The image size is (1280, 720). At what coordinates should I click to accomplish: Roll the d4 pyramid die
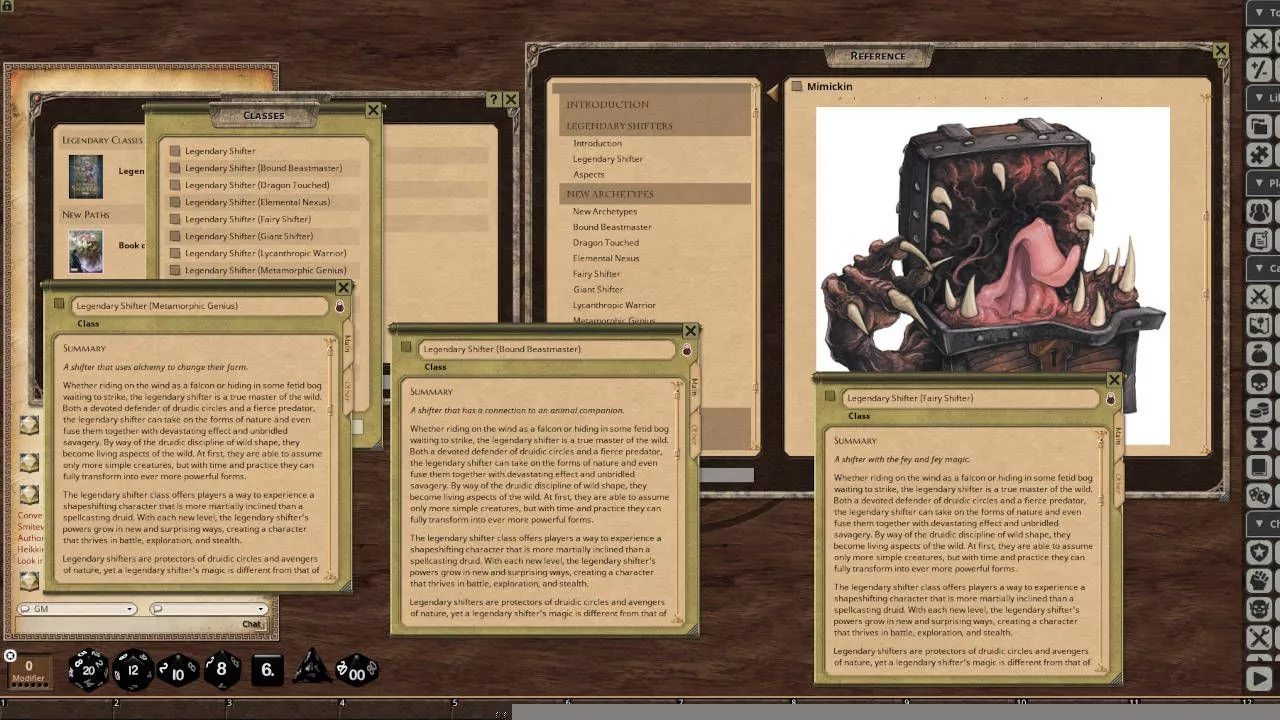point(311,667)
